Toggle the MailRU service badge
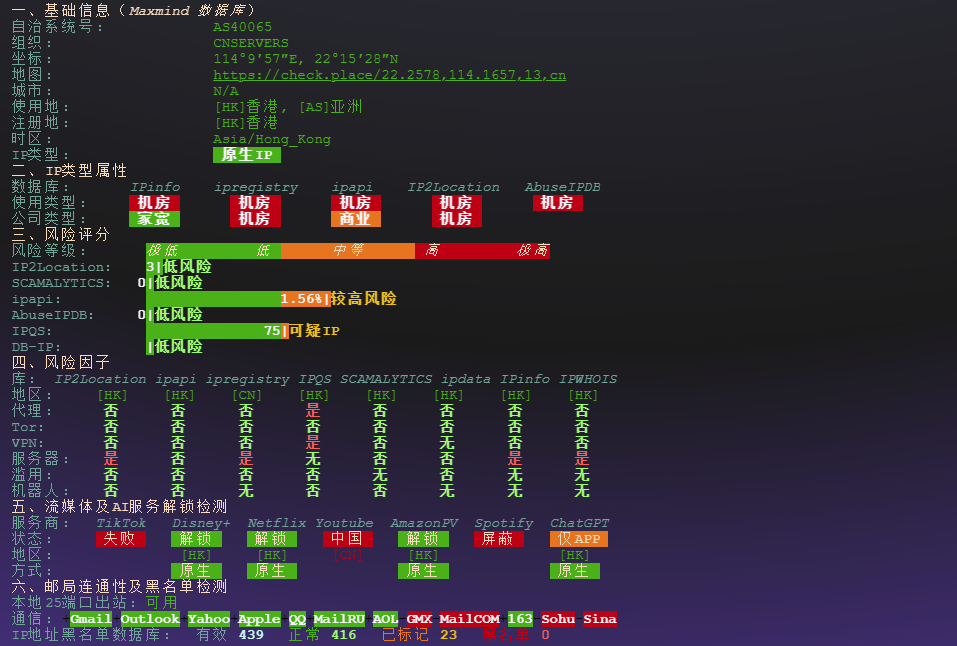This screenshot has width=957, height=646. [339, 619]
